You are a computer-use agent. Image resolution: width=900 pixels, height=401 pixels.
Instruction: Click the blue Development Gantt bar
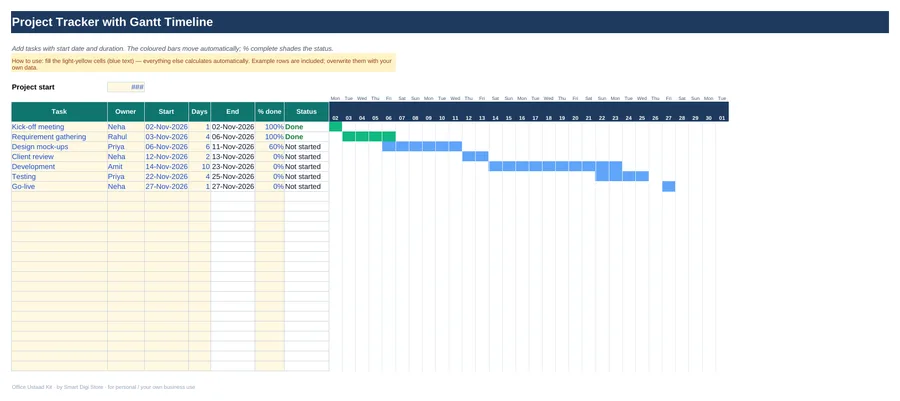tap(555, 166)
